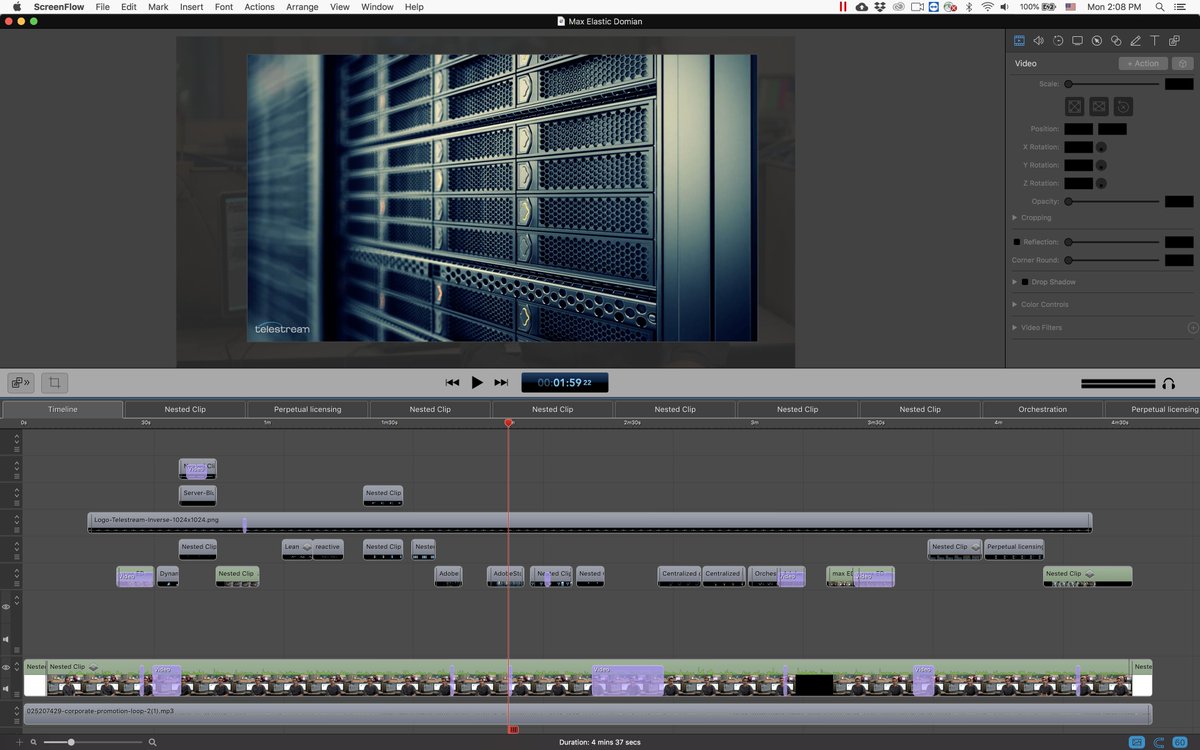This screenshot has height=750, width=1200.
Task: Open the Video properties inspector tab
Action: (1019, 41)
